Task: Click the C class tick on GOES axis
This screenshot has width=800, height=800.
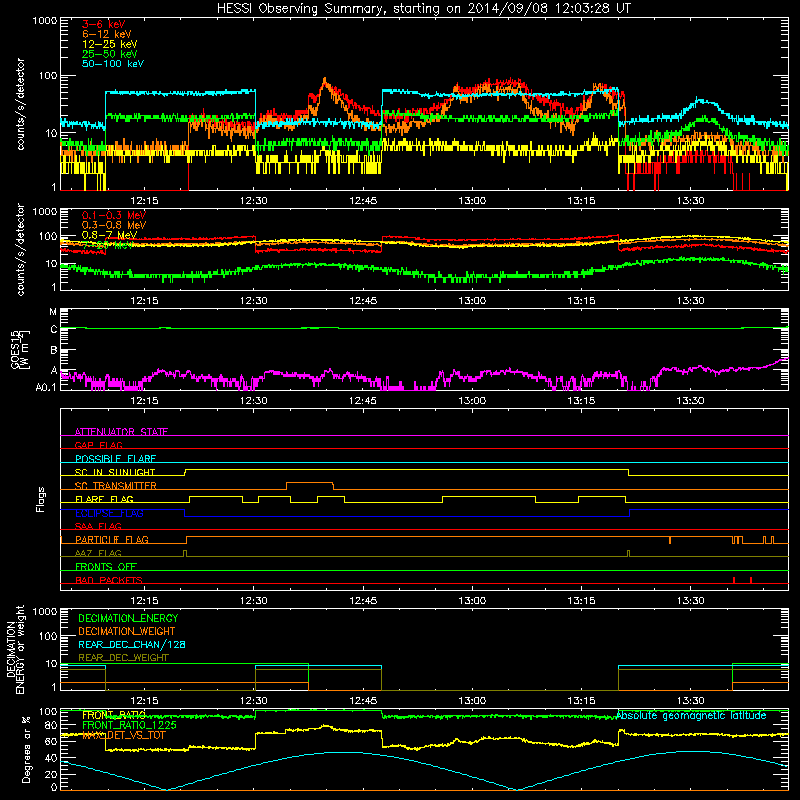Action: click(x=54, y=330)
